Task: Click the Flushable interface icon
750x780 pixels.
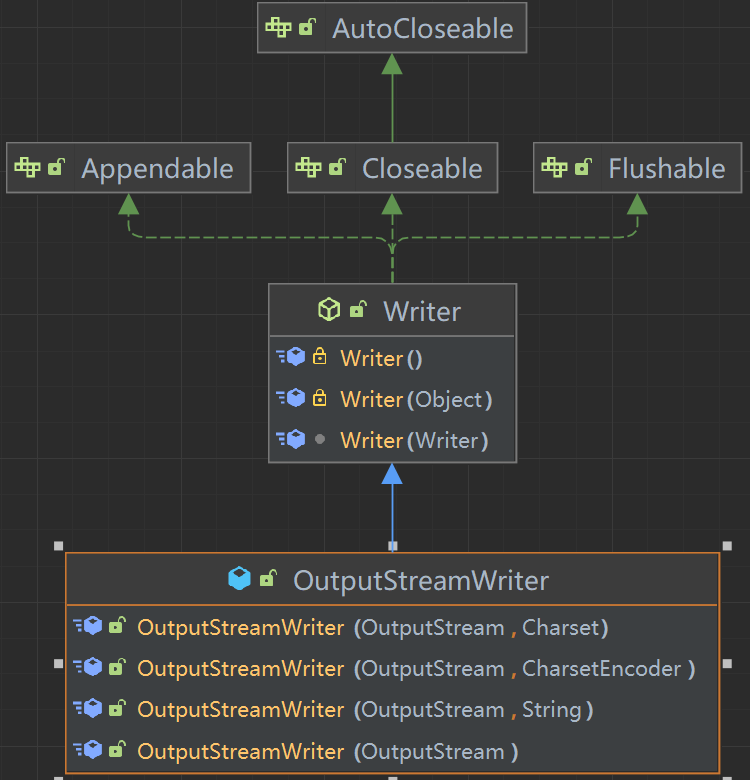Action: [x=555, y=168]
